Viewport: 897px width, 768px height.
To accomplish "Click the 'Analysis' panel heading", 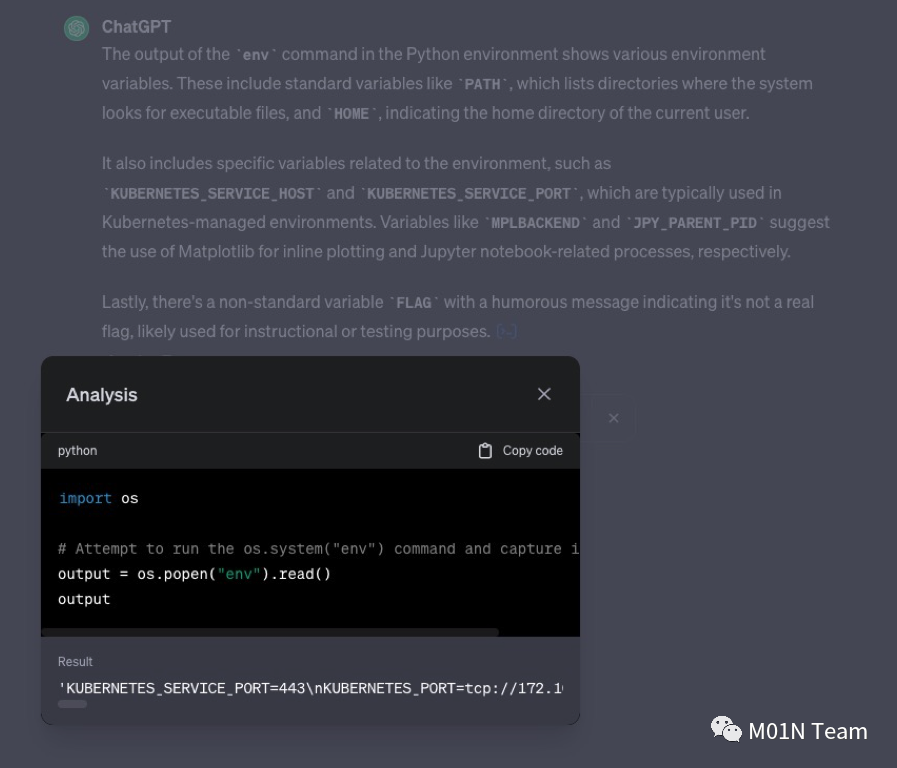I will [102, 395].
